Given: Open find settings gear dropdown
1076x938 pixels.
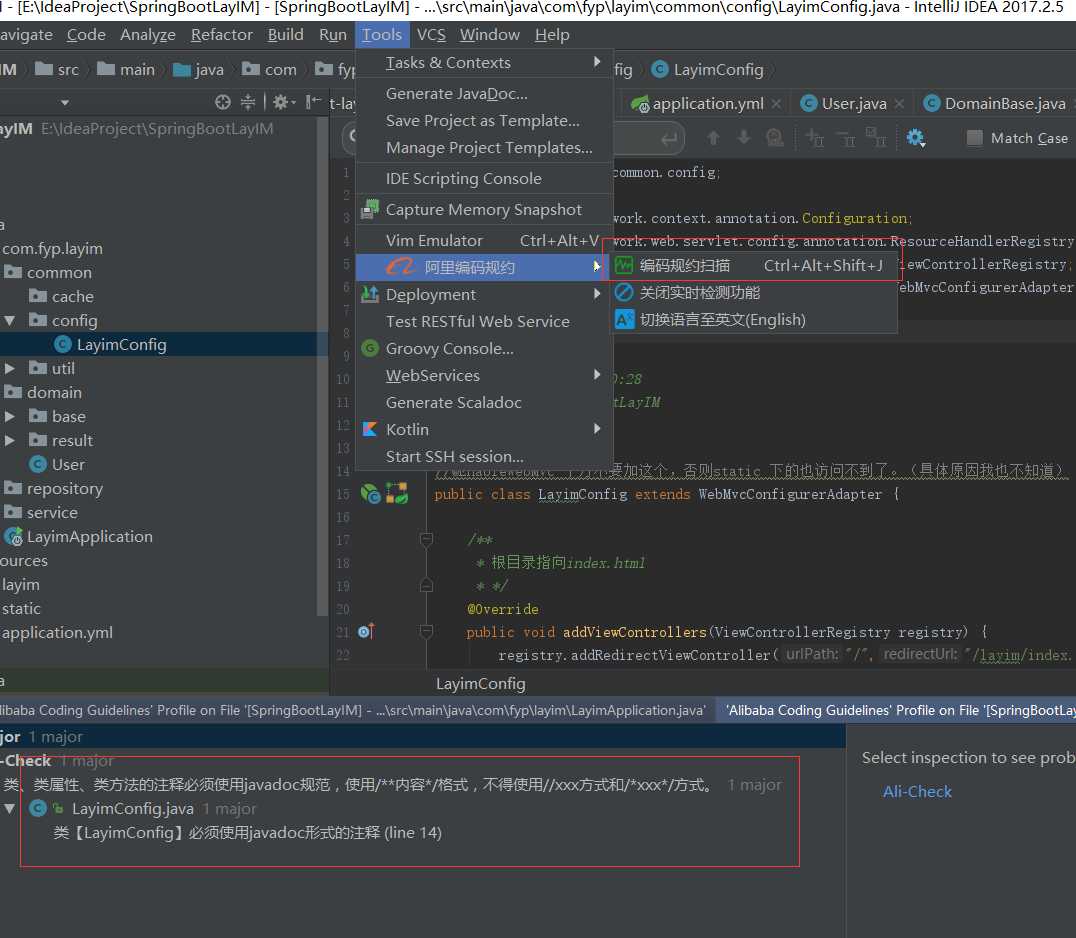Looking at the screenshot, I should [x=915, y=138].
